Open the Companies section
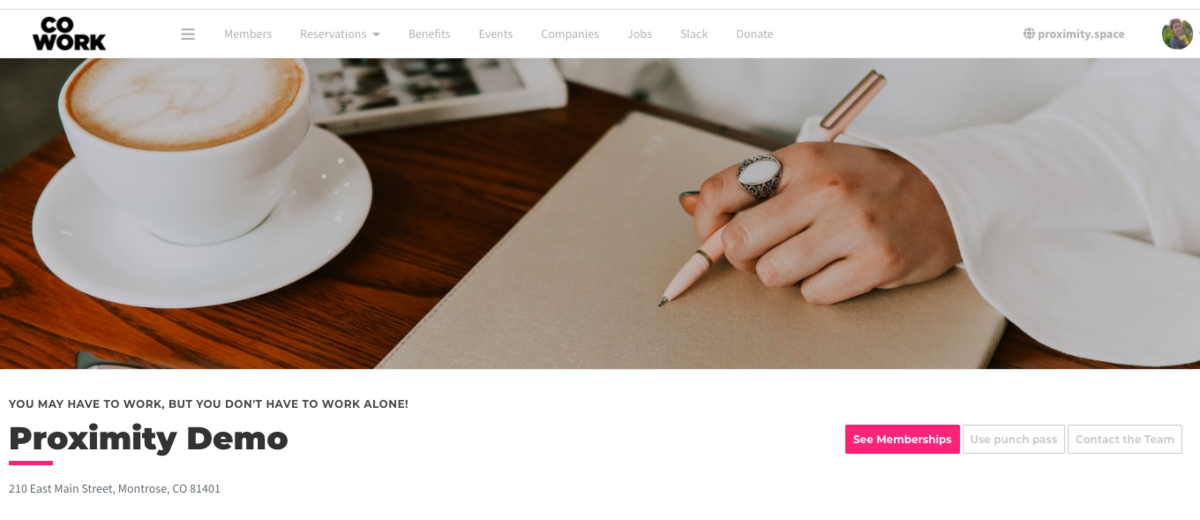Screen dimensions: 1200x520 (570, 34)
